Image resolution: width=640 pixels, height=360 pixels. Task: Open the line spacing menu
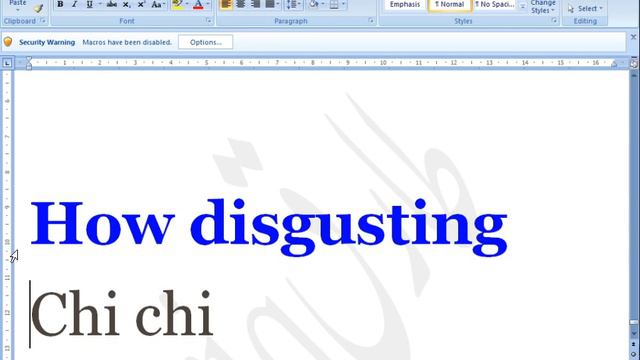click(x=293, y=4)
